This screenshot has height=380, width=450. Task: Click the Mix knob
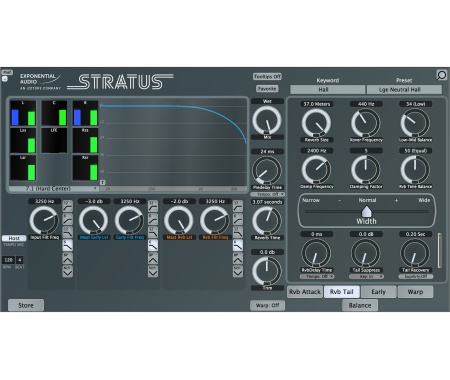coord(267,120)
